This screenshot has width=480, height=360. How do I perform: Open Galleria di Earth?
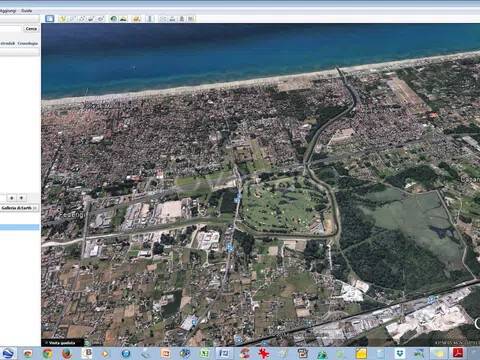18,208
